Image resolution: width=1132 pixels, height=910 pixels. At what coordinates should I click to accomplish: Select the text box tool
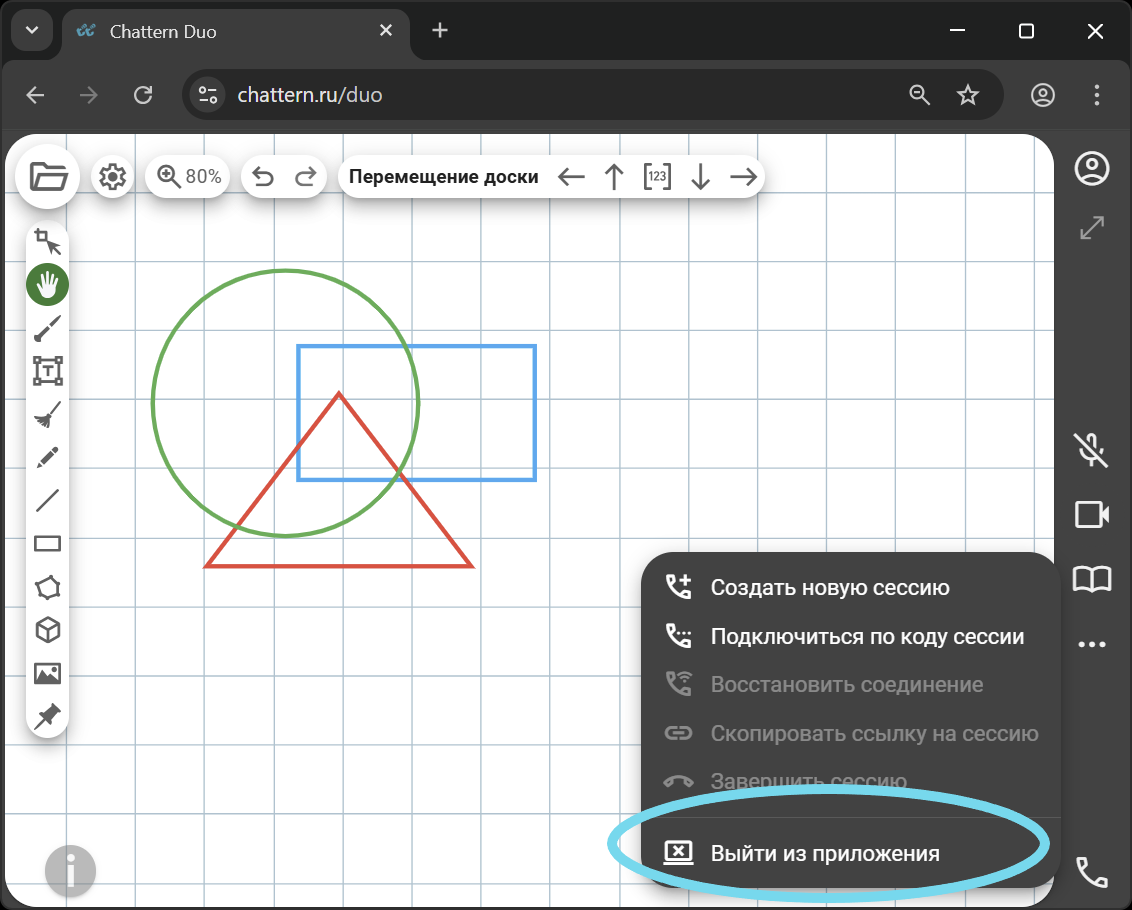point(47,371)
